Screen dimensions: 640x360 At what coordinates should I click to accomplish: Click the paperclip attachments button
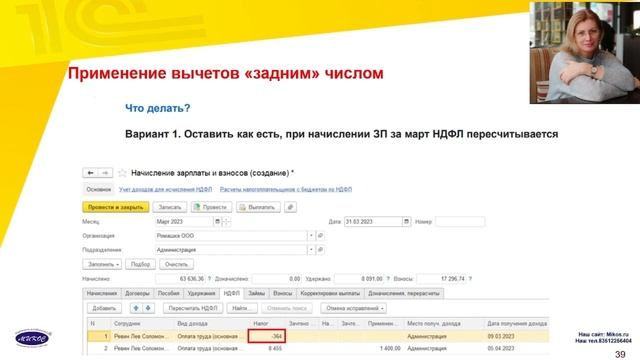click(290, 207)
